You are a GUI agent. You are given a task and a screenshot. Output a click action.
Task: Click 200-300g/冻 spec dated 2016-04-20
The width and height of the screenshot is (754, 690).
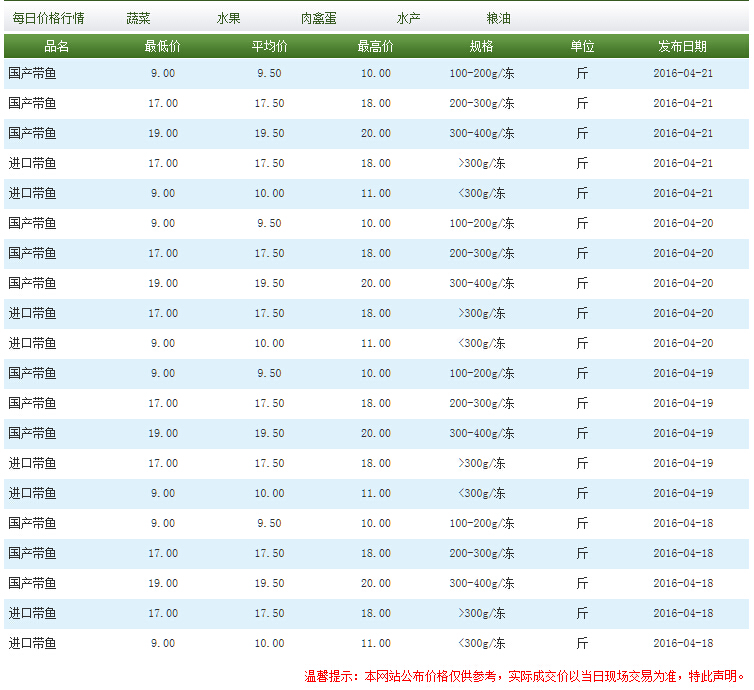[x=482, y=253]
